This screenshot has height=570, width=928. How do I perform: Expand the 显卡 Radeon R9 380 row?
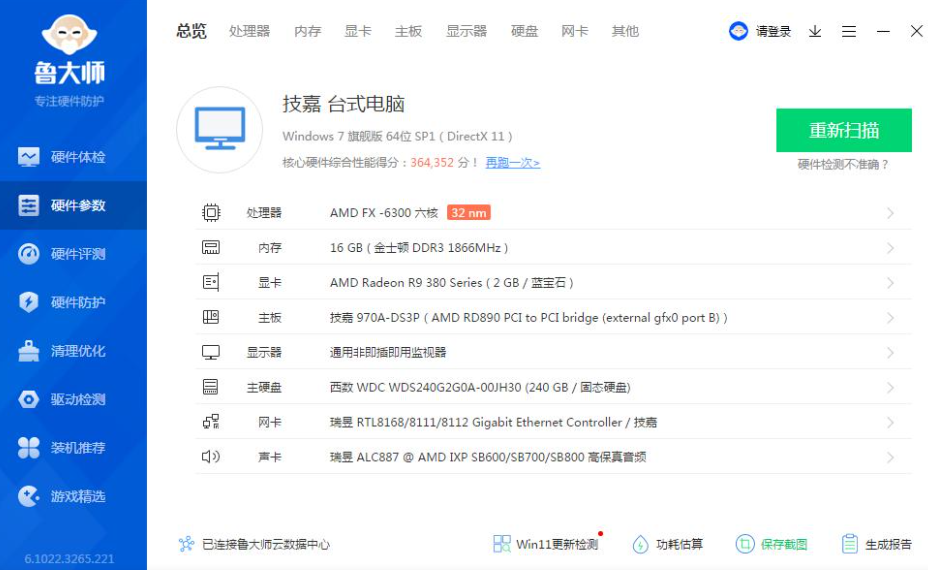pos(890,283)
